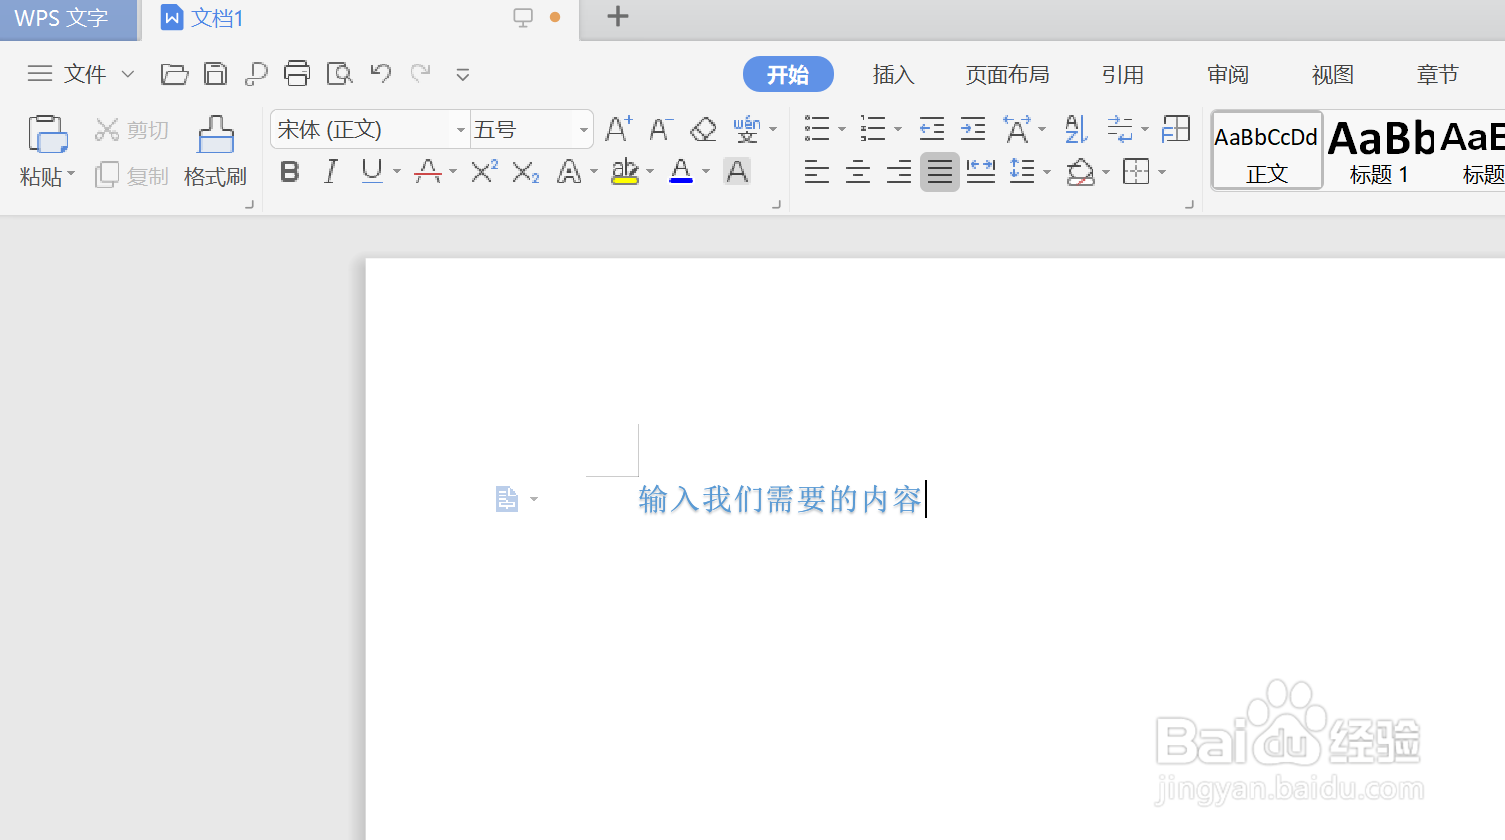Click the Increase Font Size icon
The width and height of the screenshot is (1505, 840).
(616, 128)
